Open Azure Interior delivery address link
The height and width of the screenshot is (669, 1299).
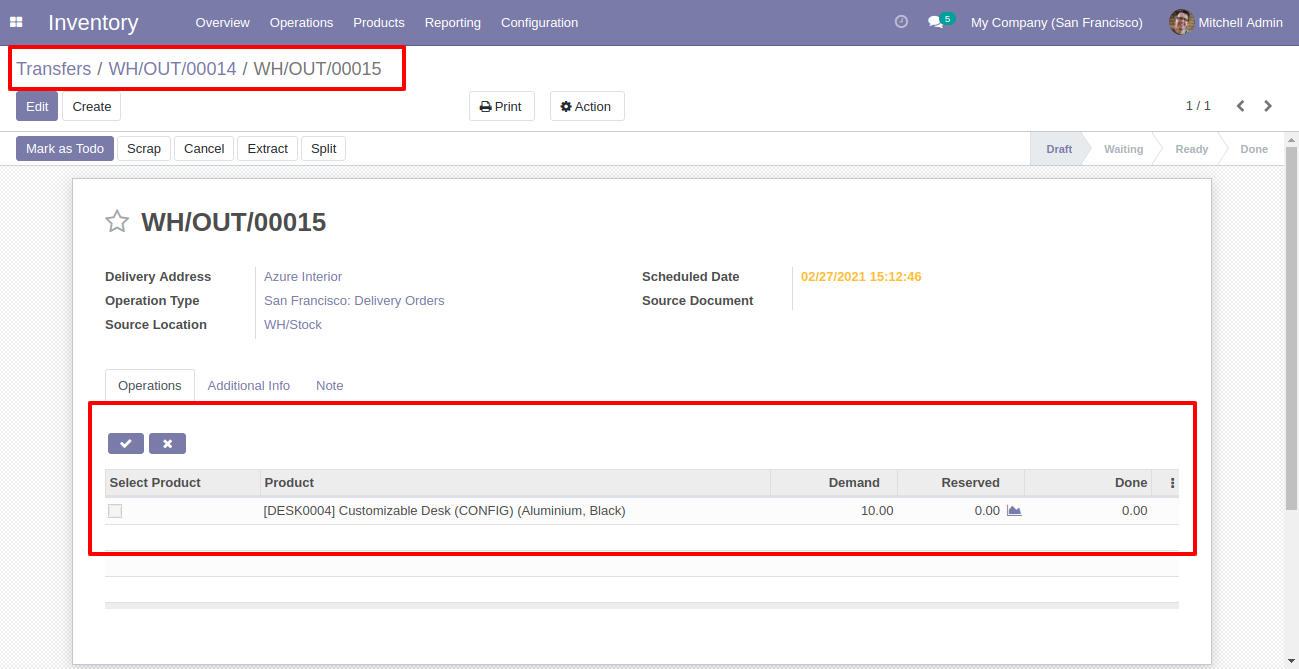coord(303,276)
